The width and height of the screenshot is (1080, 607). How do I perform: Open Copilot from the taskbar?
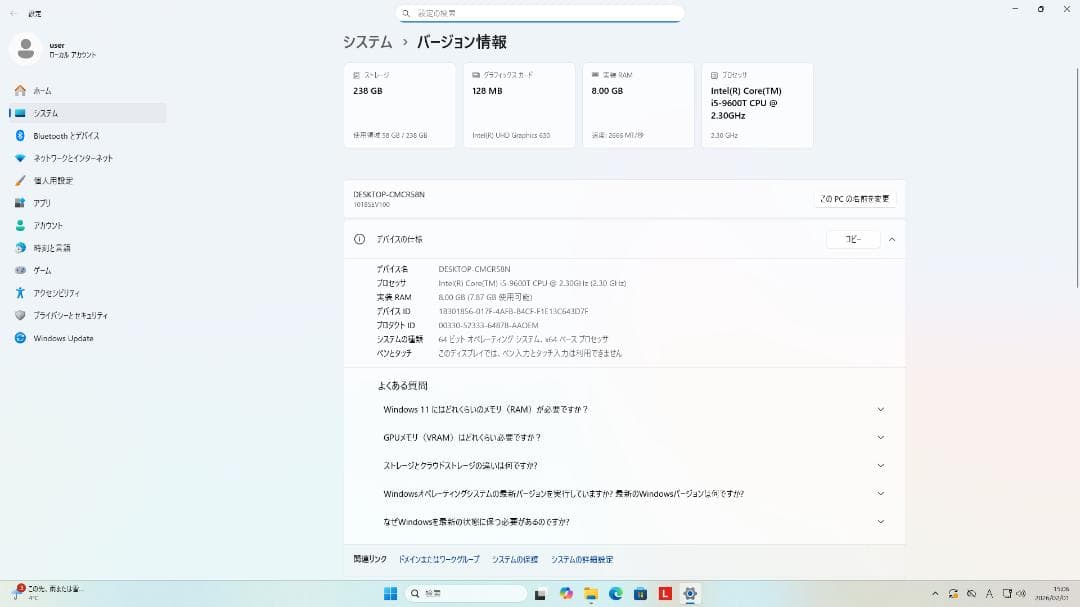pos(566,593)
